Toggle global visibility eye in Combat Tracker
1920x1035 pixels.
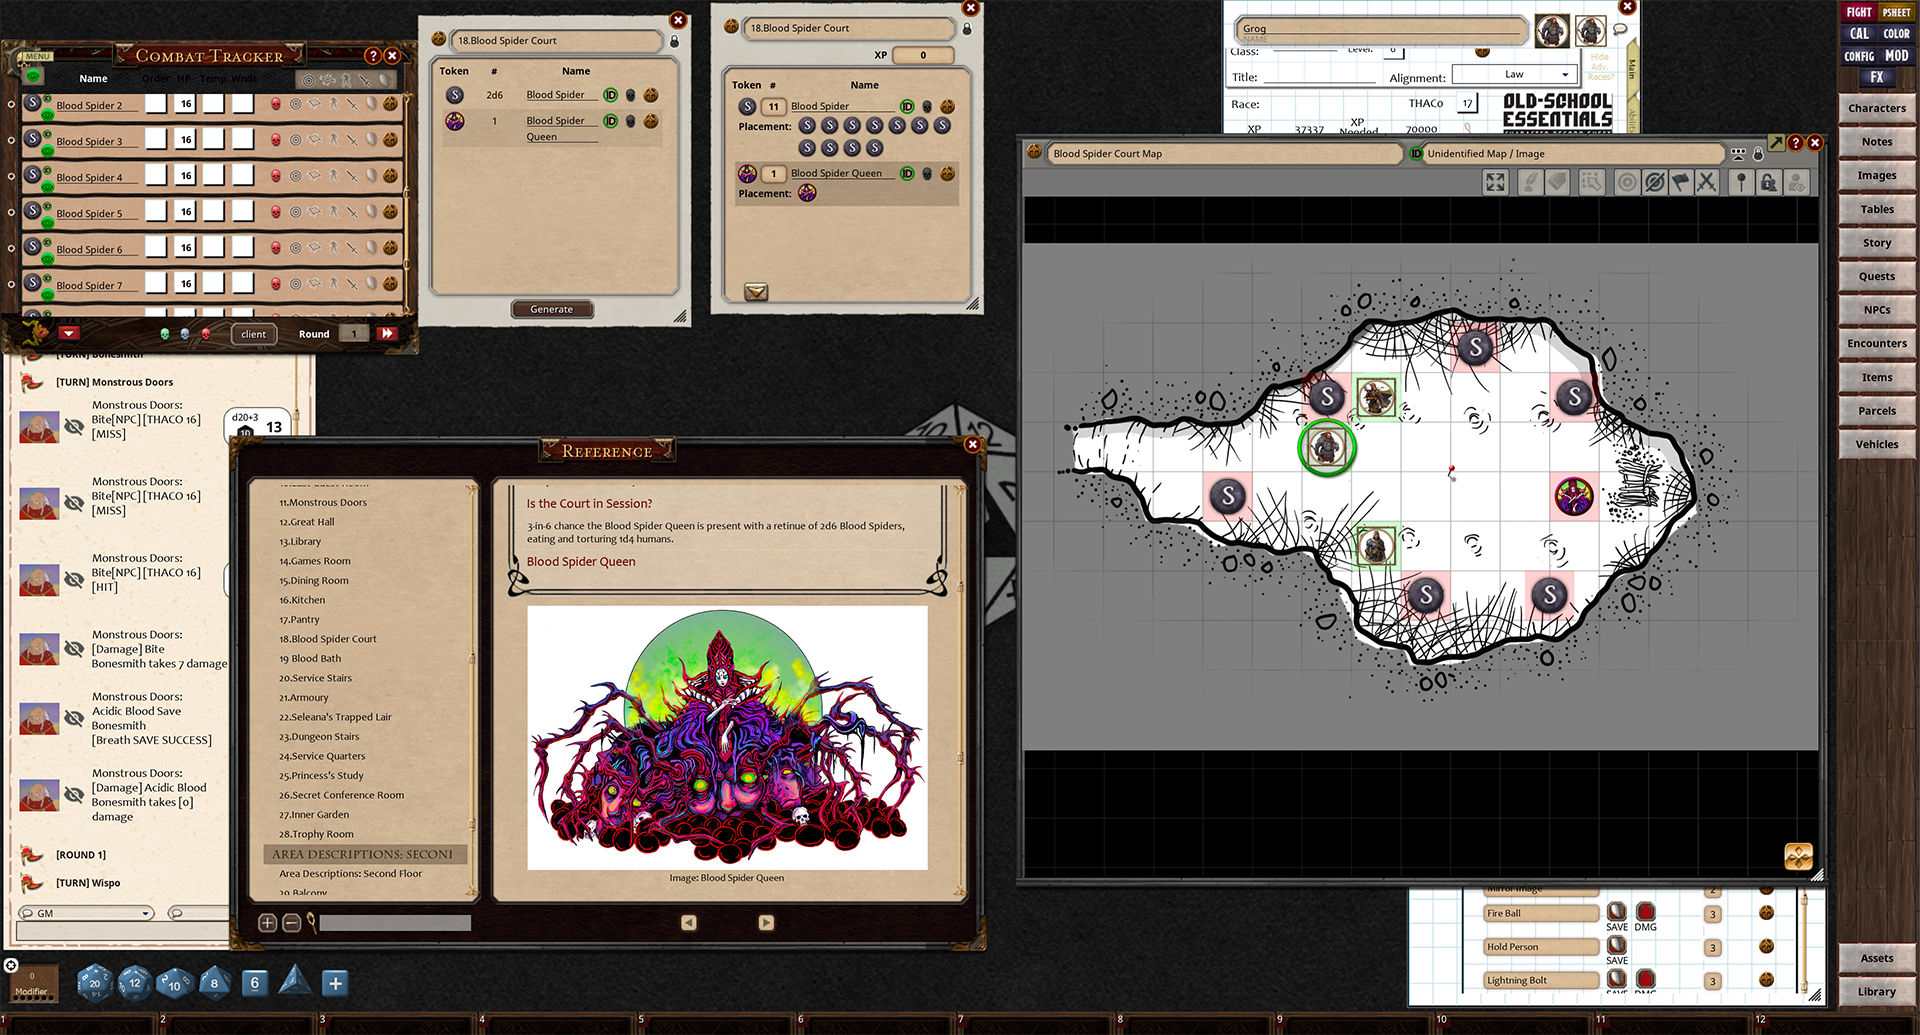(33, 76)
